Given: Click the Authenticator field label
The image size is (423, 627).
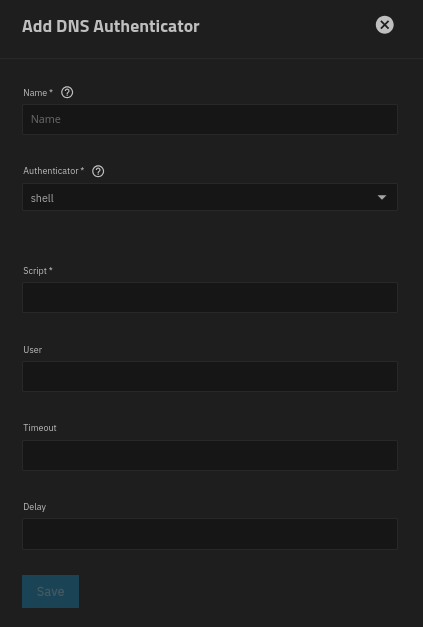Looking at the screenshot, I should point(51,171).
